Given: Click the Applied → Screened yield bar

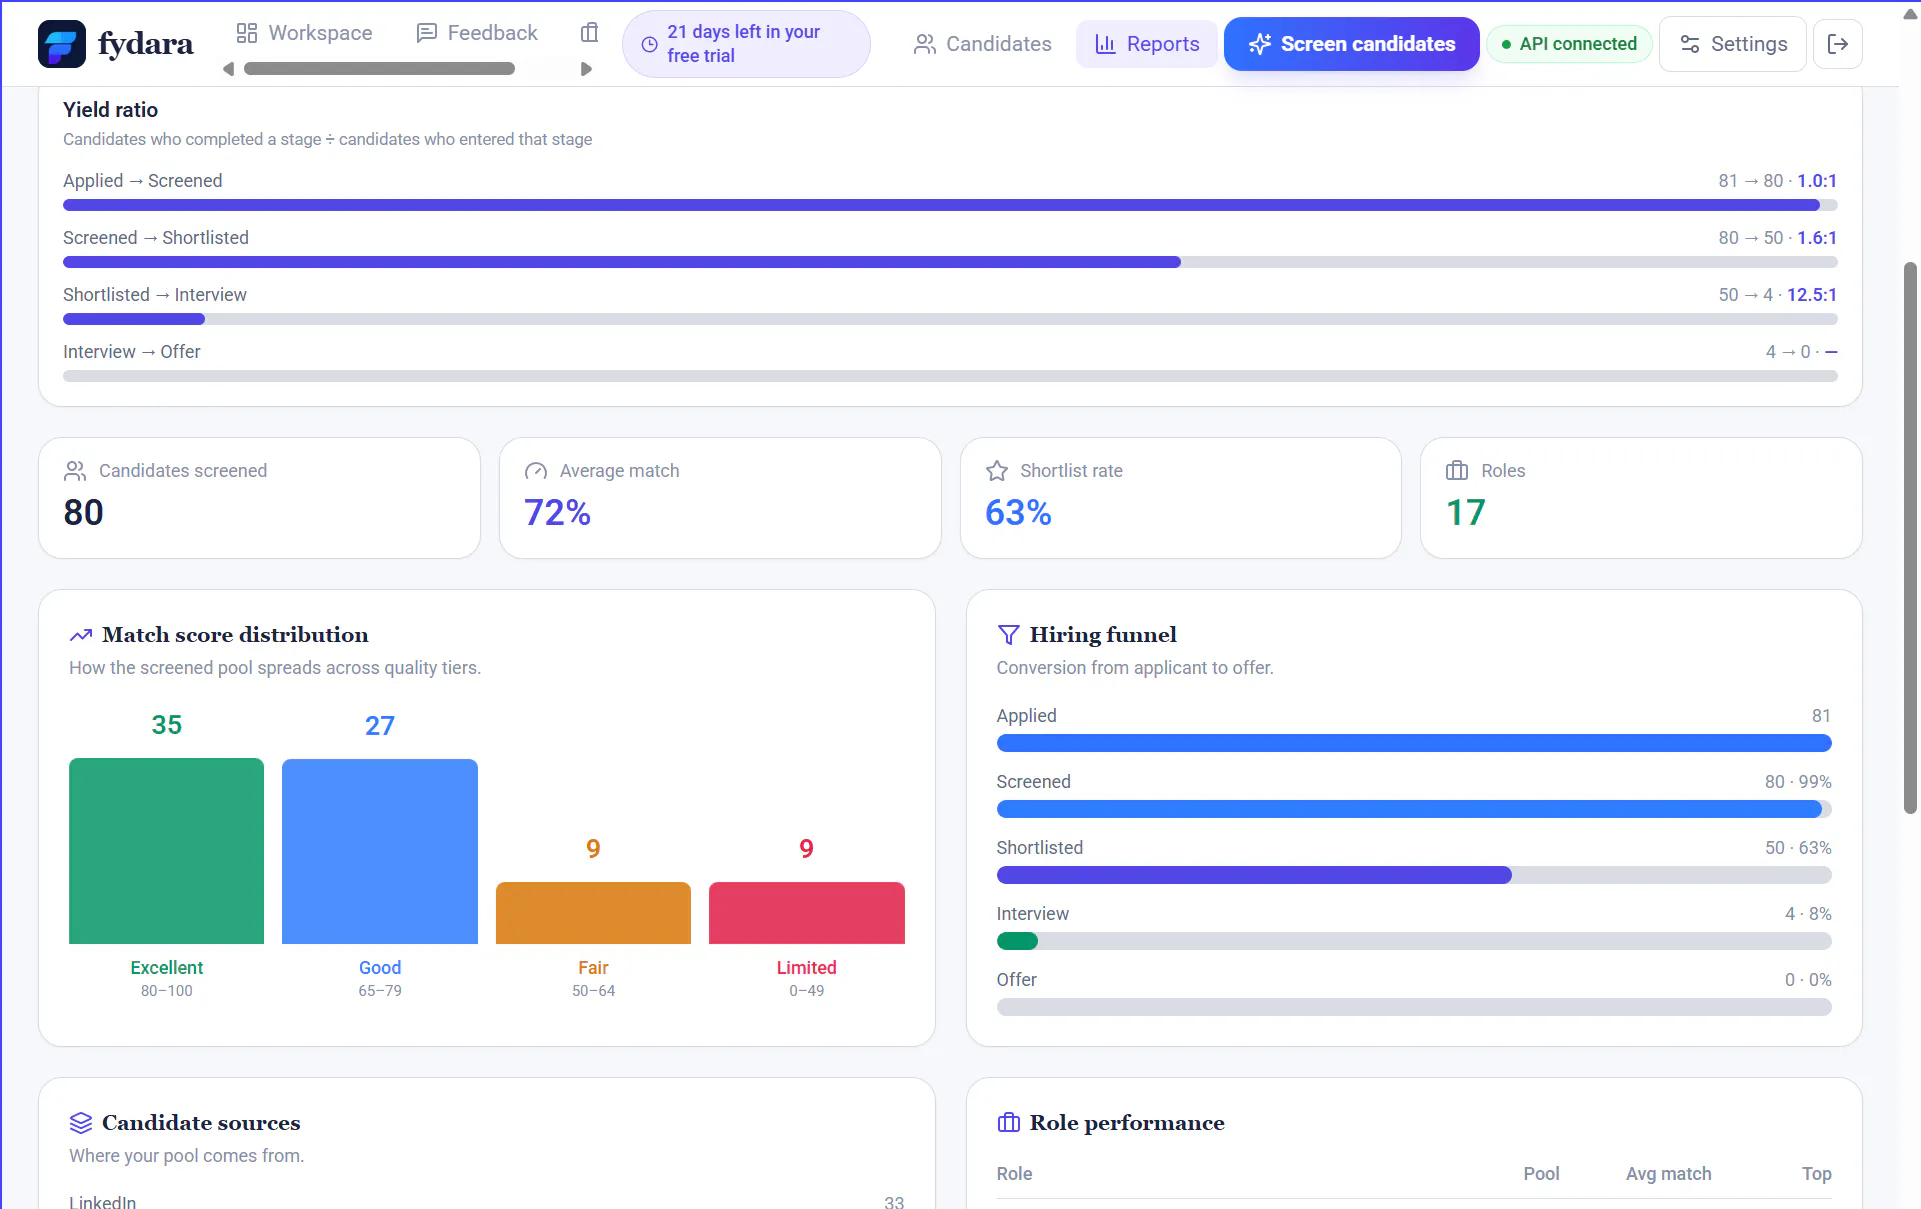Looking at the screenshot, I should point(950,205).
